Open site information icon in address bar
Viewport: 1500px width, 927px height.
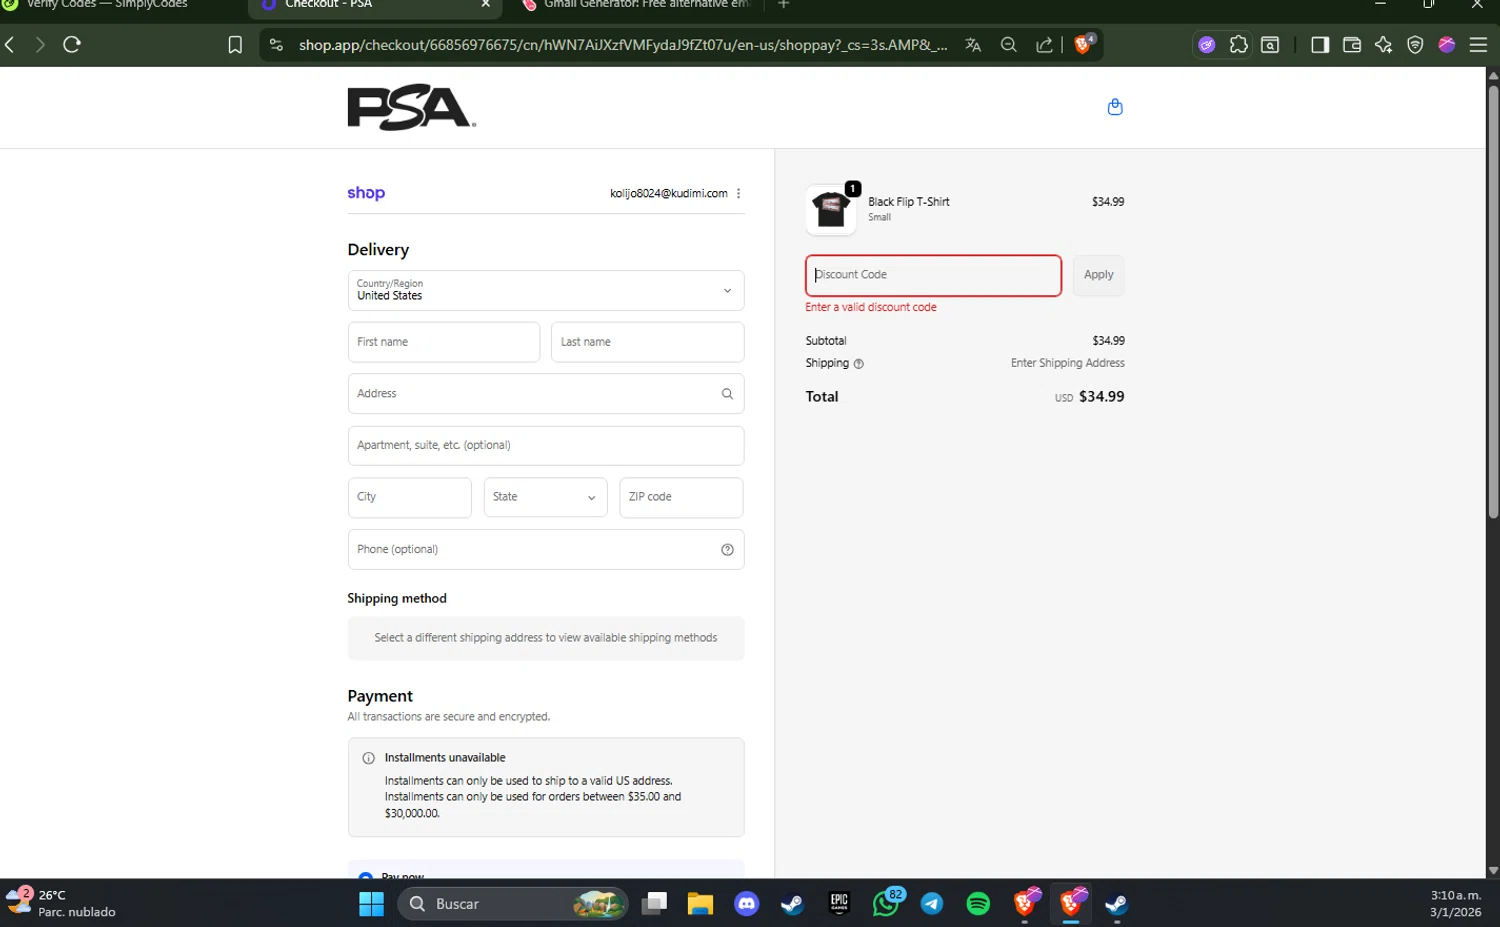[277, 45]
